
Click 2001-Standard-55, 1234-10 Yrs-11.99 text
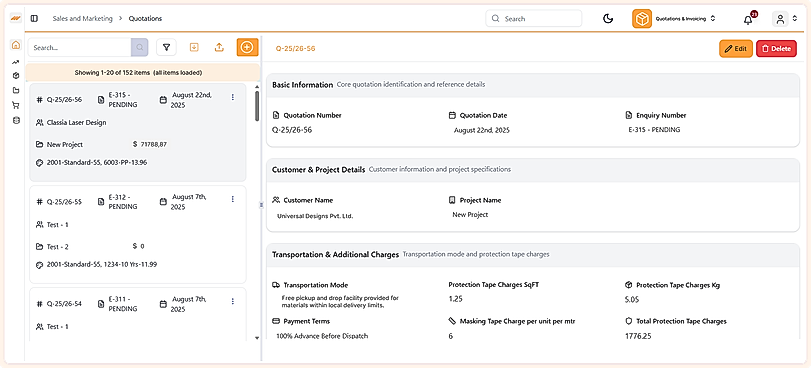[102, 264]
